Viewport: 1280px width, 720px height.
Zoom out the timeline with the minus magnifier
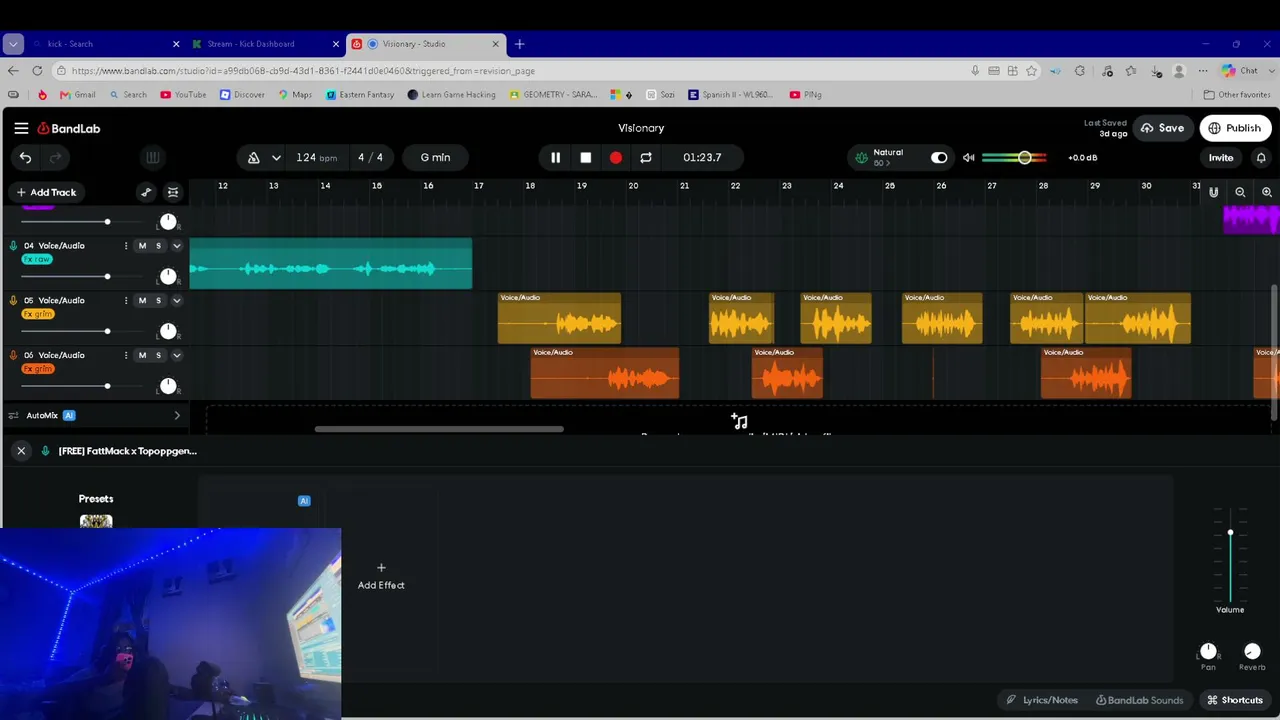click(x=1240, y=192)
